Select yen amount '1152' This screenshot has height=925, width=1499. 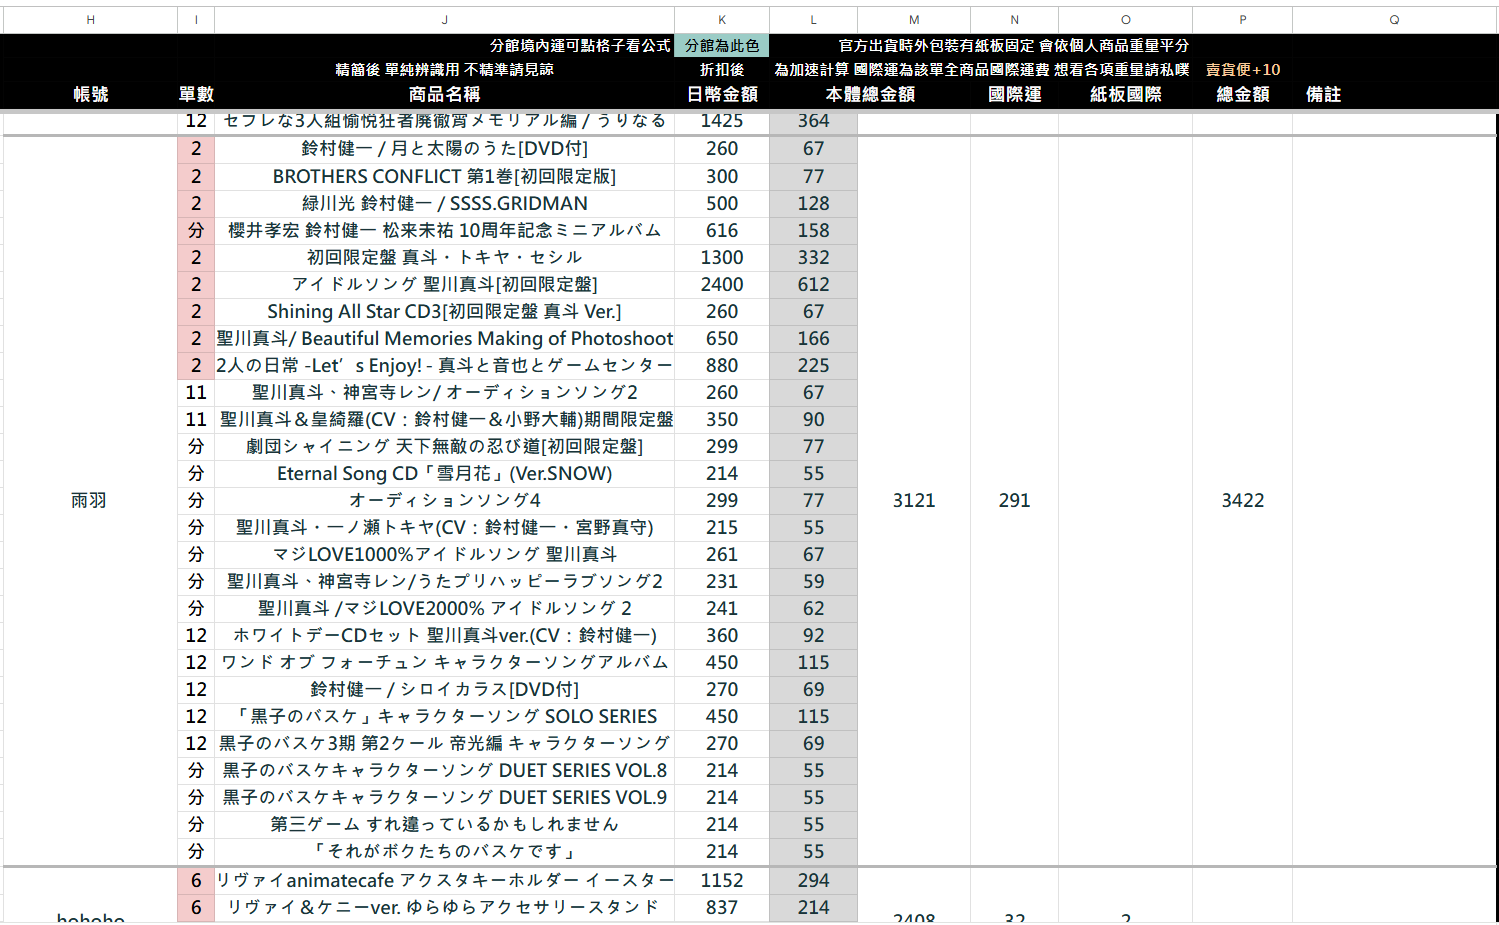click(722, 881)
